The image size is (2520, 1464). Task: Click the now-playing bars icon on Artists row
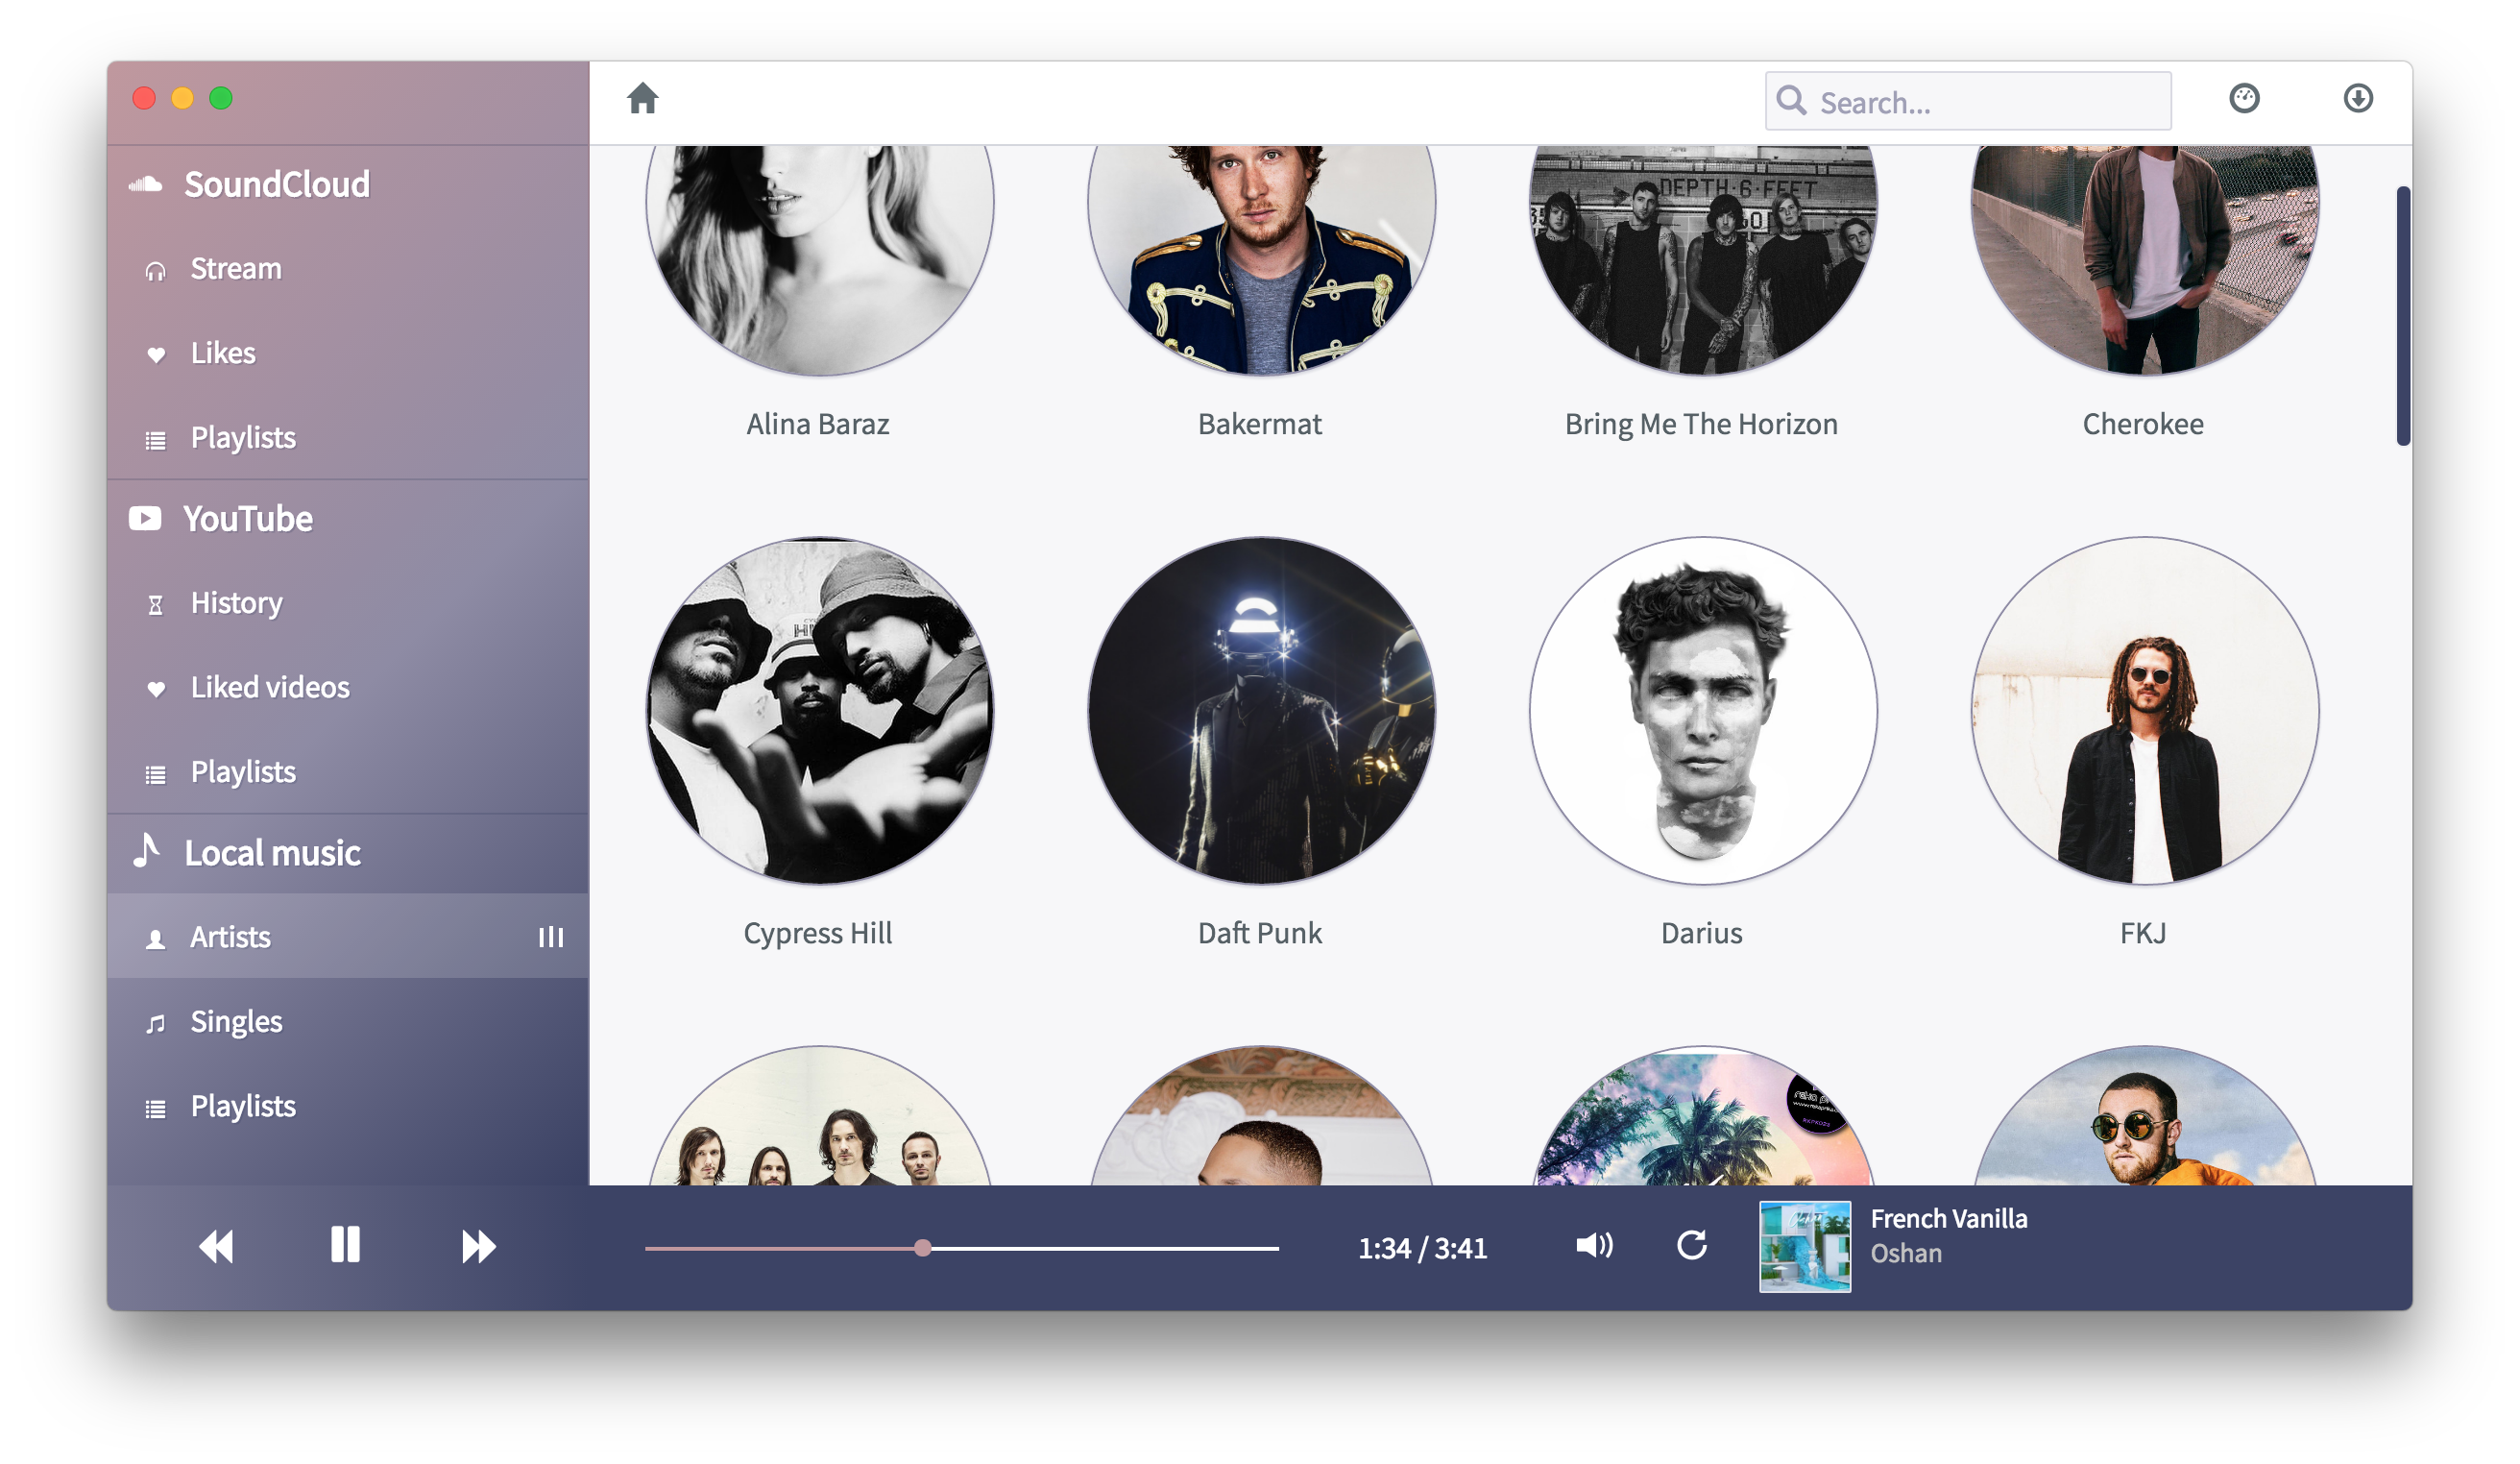(x=551, y=937)
